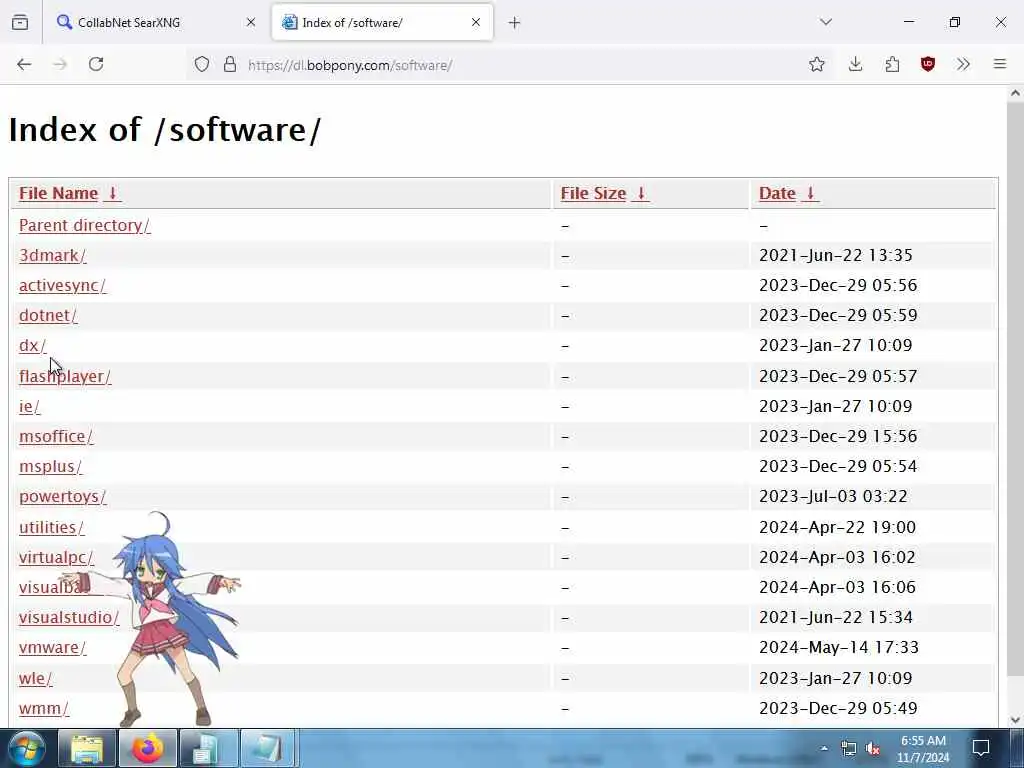Viewport: 1024px width, 768px height.
Task: Open Parent directory link
Action: 84,225
